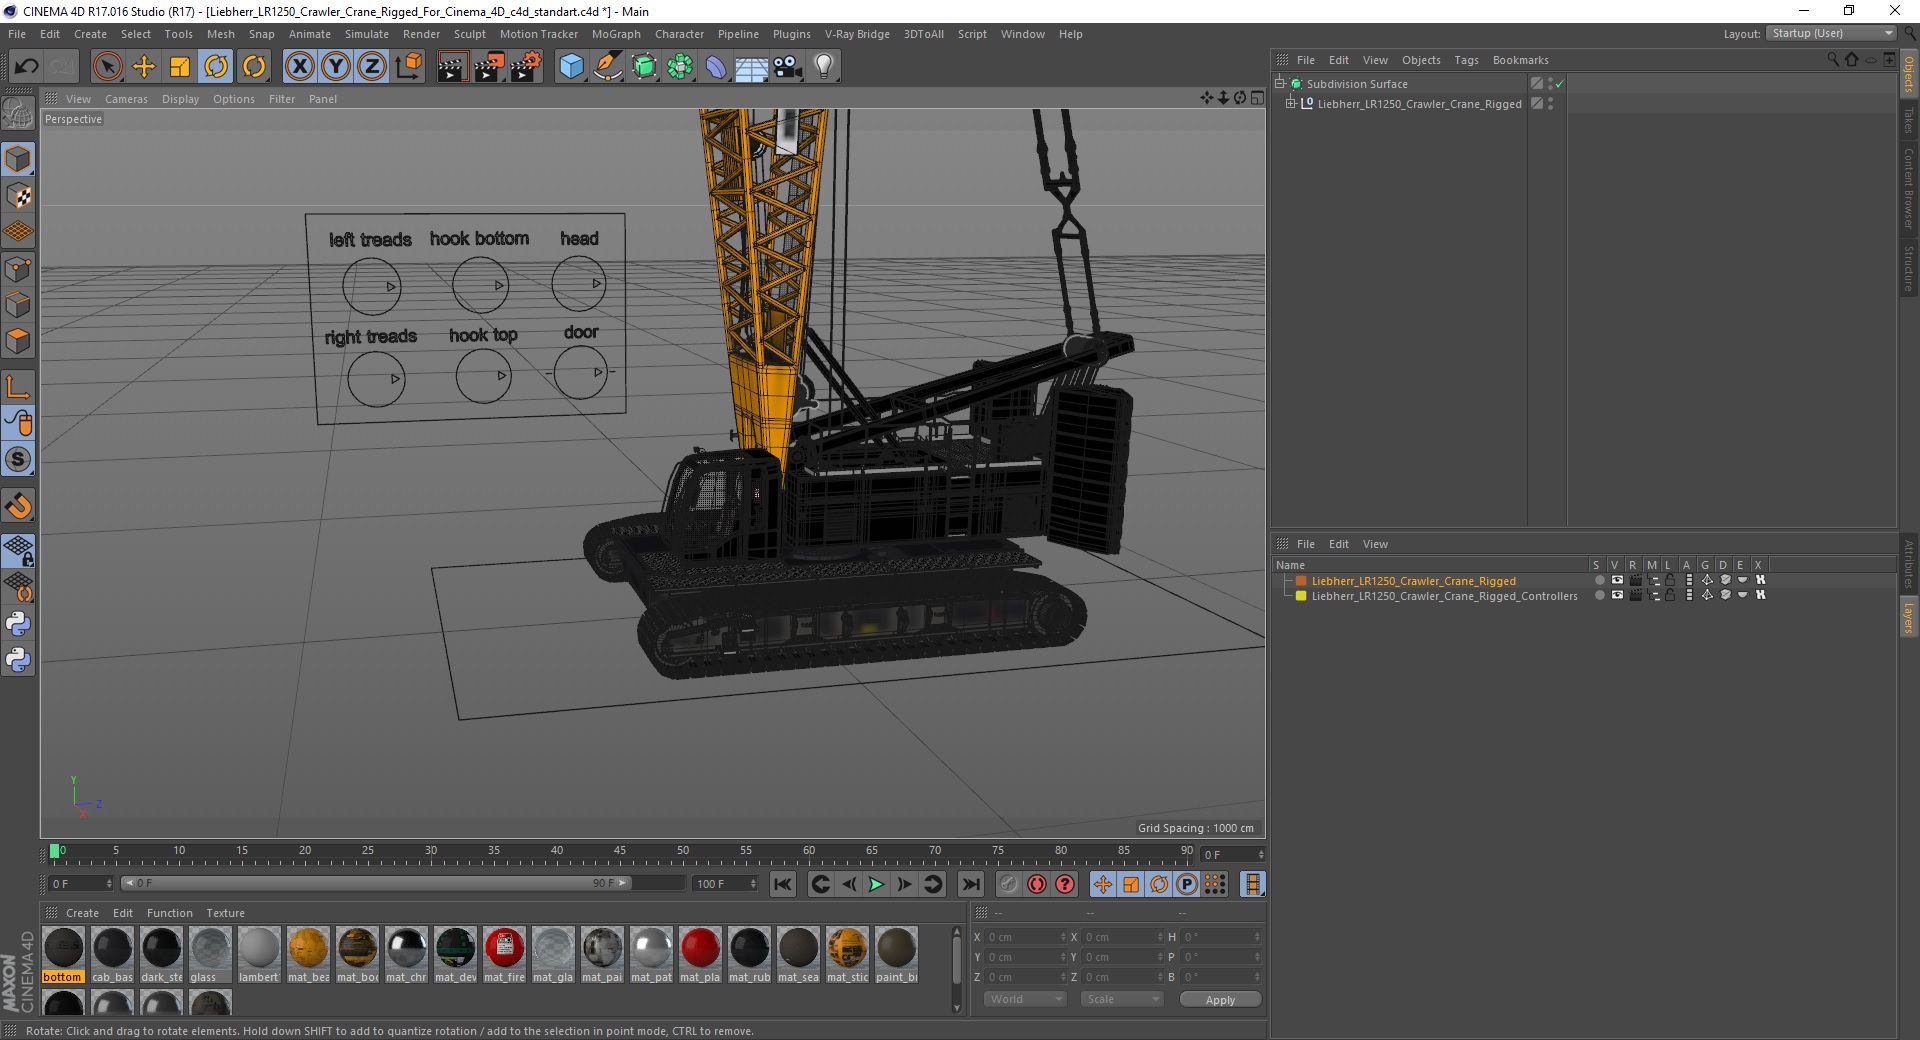Screen dimensions: 1920x1040
Task: Switch to points mode
Action: 18,269
